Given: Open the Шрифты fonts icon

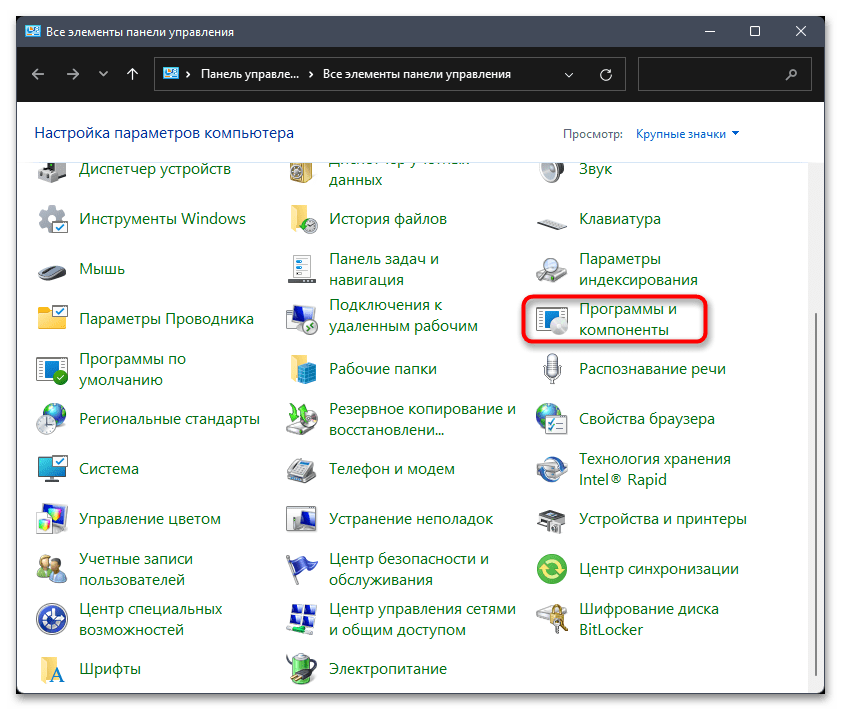Looking at the screenshot, I should point(52,669).
